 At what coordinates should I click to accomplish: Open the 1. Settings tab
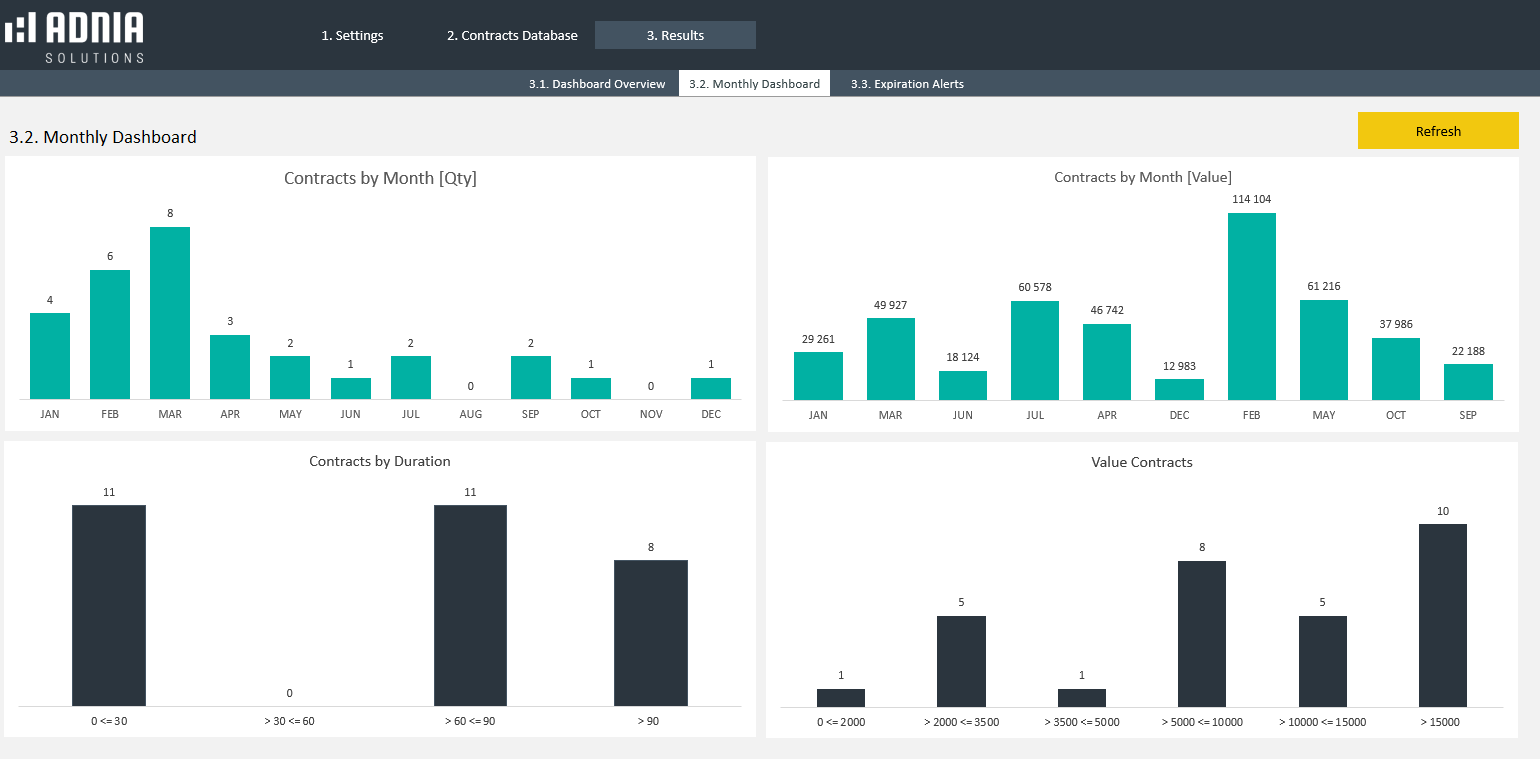pos(352,35)
